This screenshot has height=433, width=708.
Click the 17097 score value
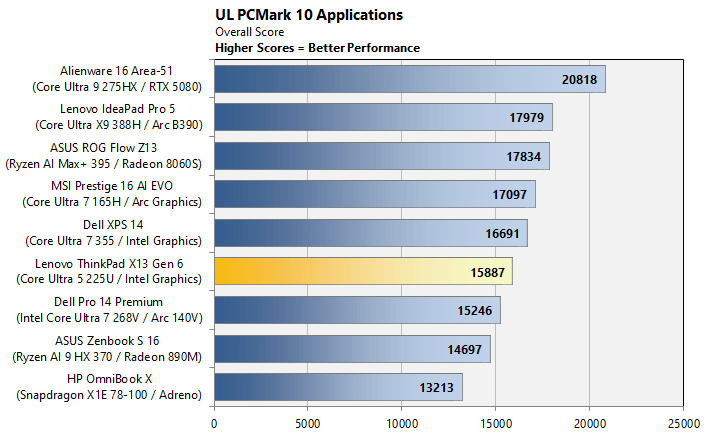(x=509, y=195)
